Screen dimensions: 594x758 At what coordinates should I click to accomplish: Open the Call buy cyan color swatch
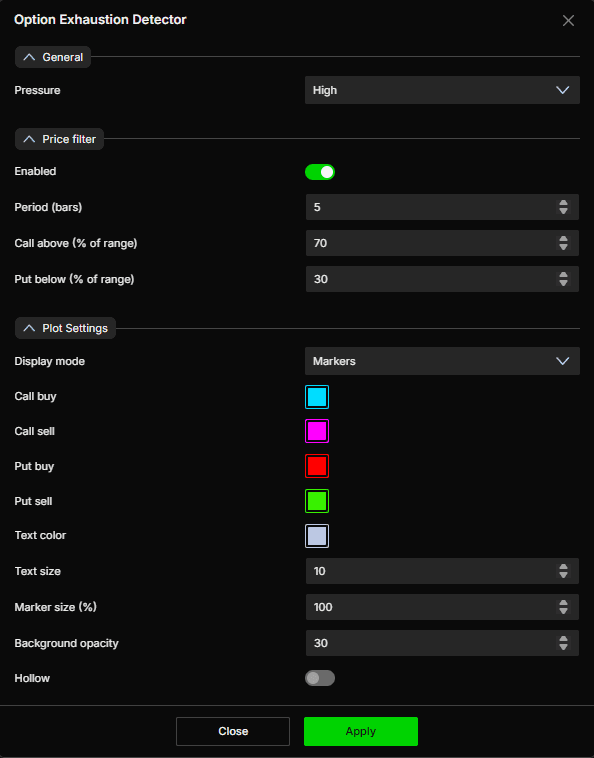pos(317,397)
